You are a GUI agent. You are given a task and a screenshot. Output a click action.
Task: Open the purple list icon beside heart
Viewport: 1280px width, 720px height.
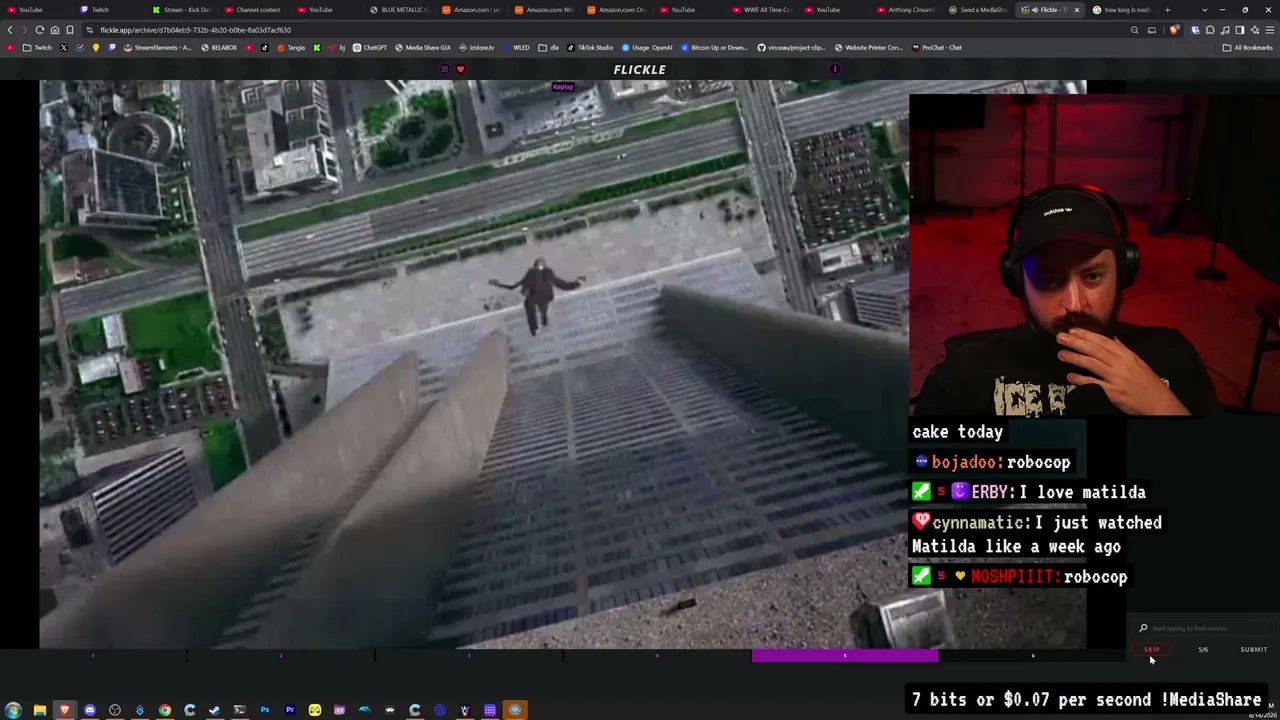tap(445, 69)
